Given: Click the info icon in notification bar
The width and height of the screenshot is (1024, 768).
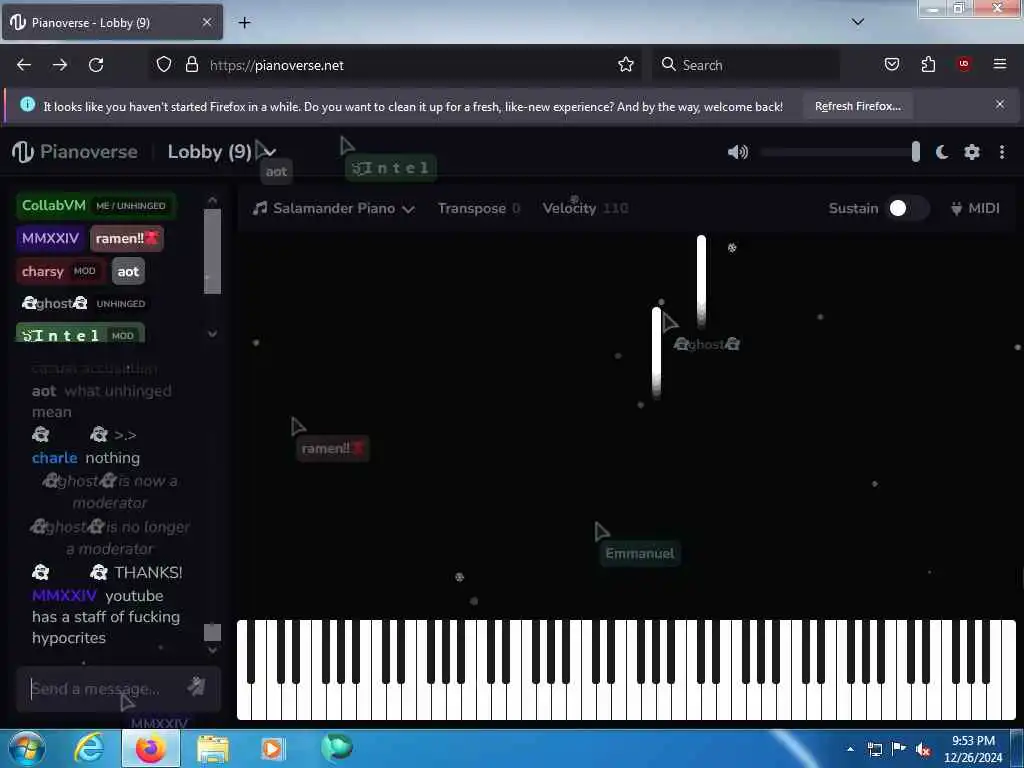Looking at the screenshot, I should 27,104.
